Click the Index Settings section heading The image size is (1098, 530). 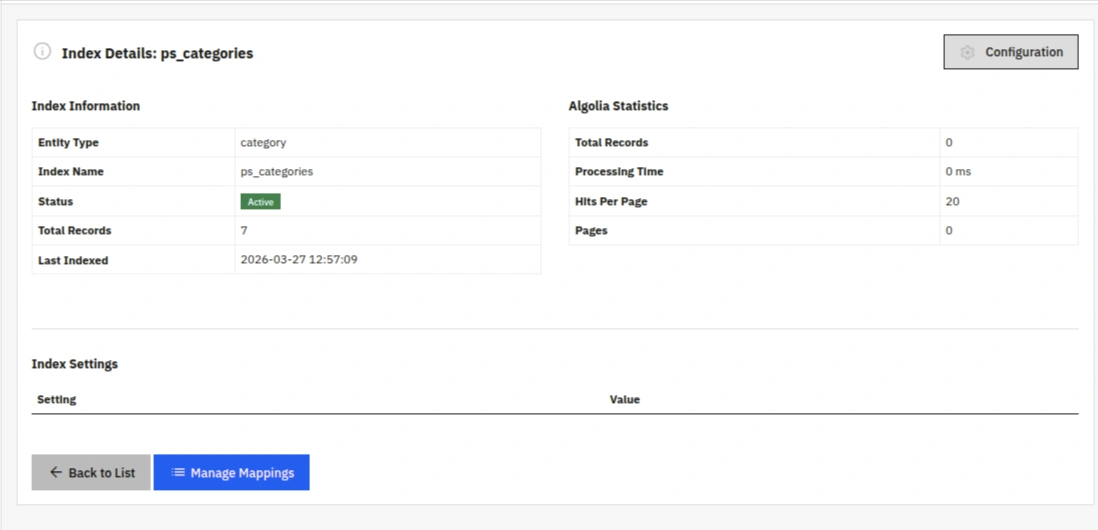75,364
